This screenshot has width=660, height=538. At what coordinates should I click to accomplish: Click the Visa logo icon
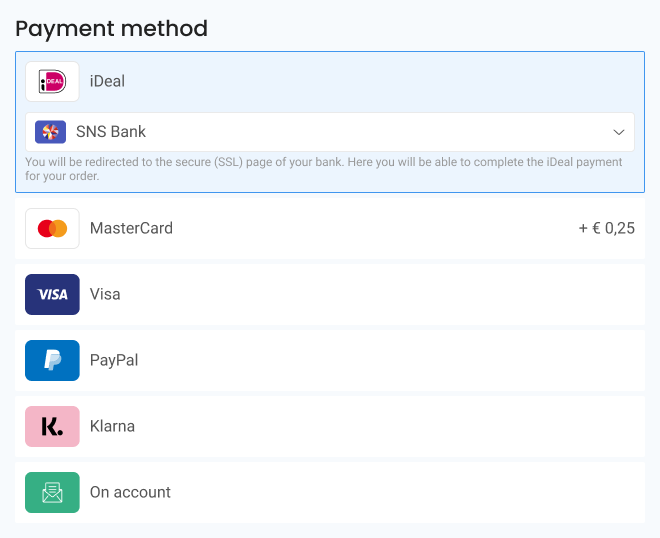(52, 294)
